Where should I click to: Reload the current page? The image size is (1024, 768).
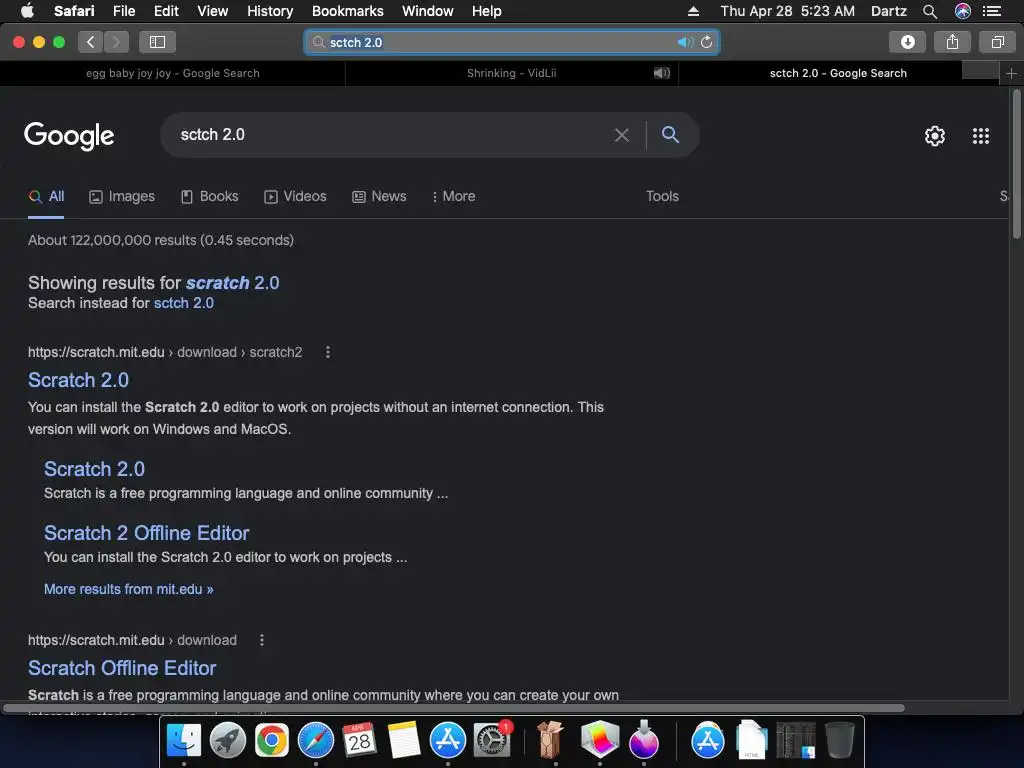707,42
